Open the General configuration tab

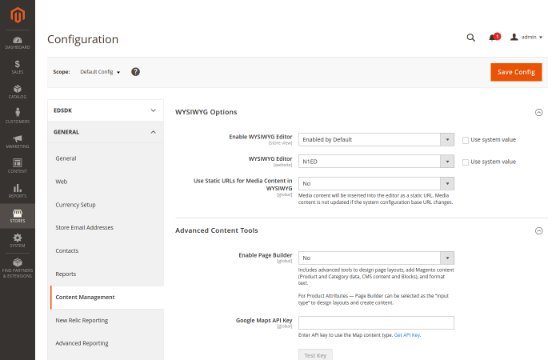coord(66,158)
